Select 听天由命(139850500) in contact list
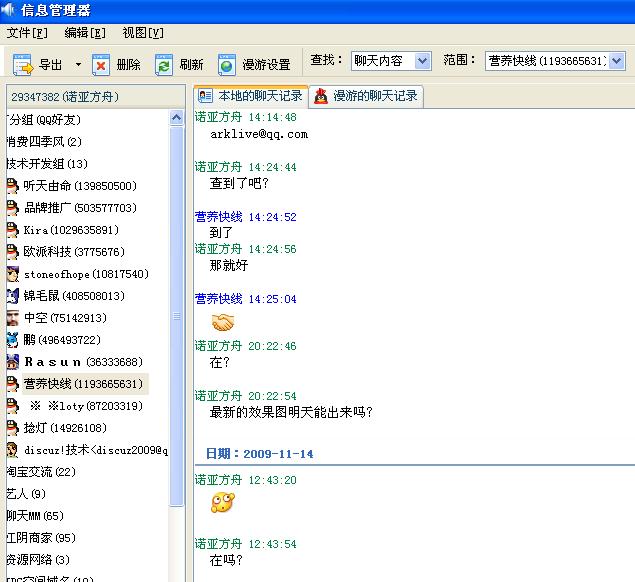Screen dimensions: 635x582 click(x=80, y=186)
